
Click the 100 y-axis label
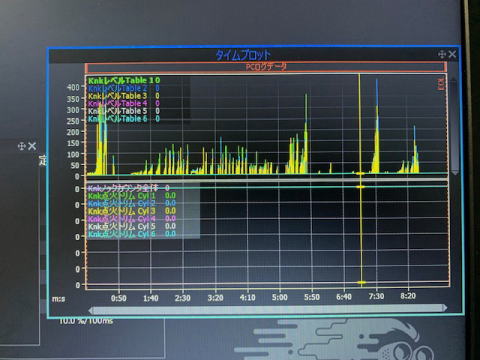click(x=73, y=154)
